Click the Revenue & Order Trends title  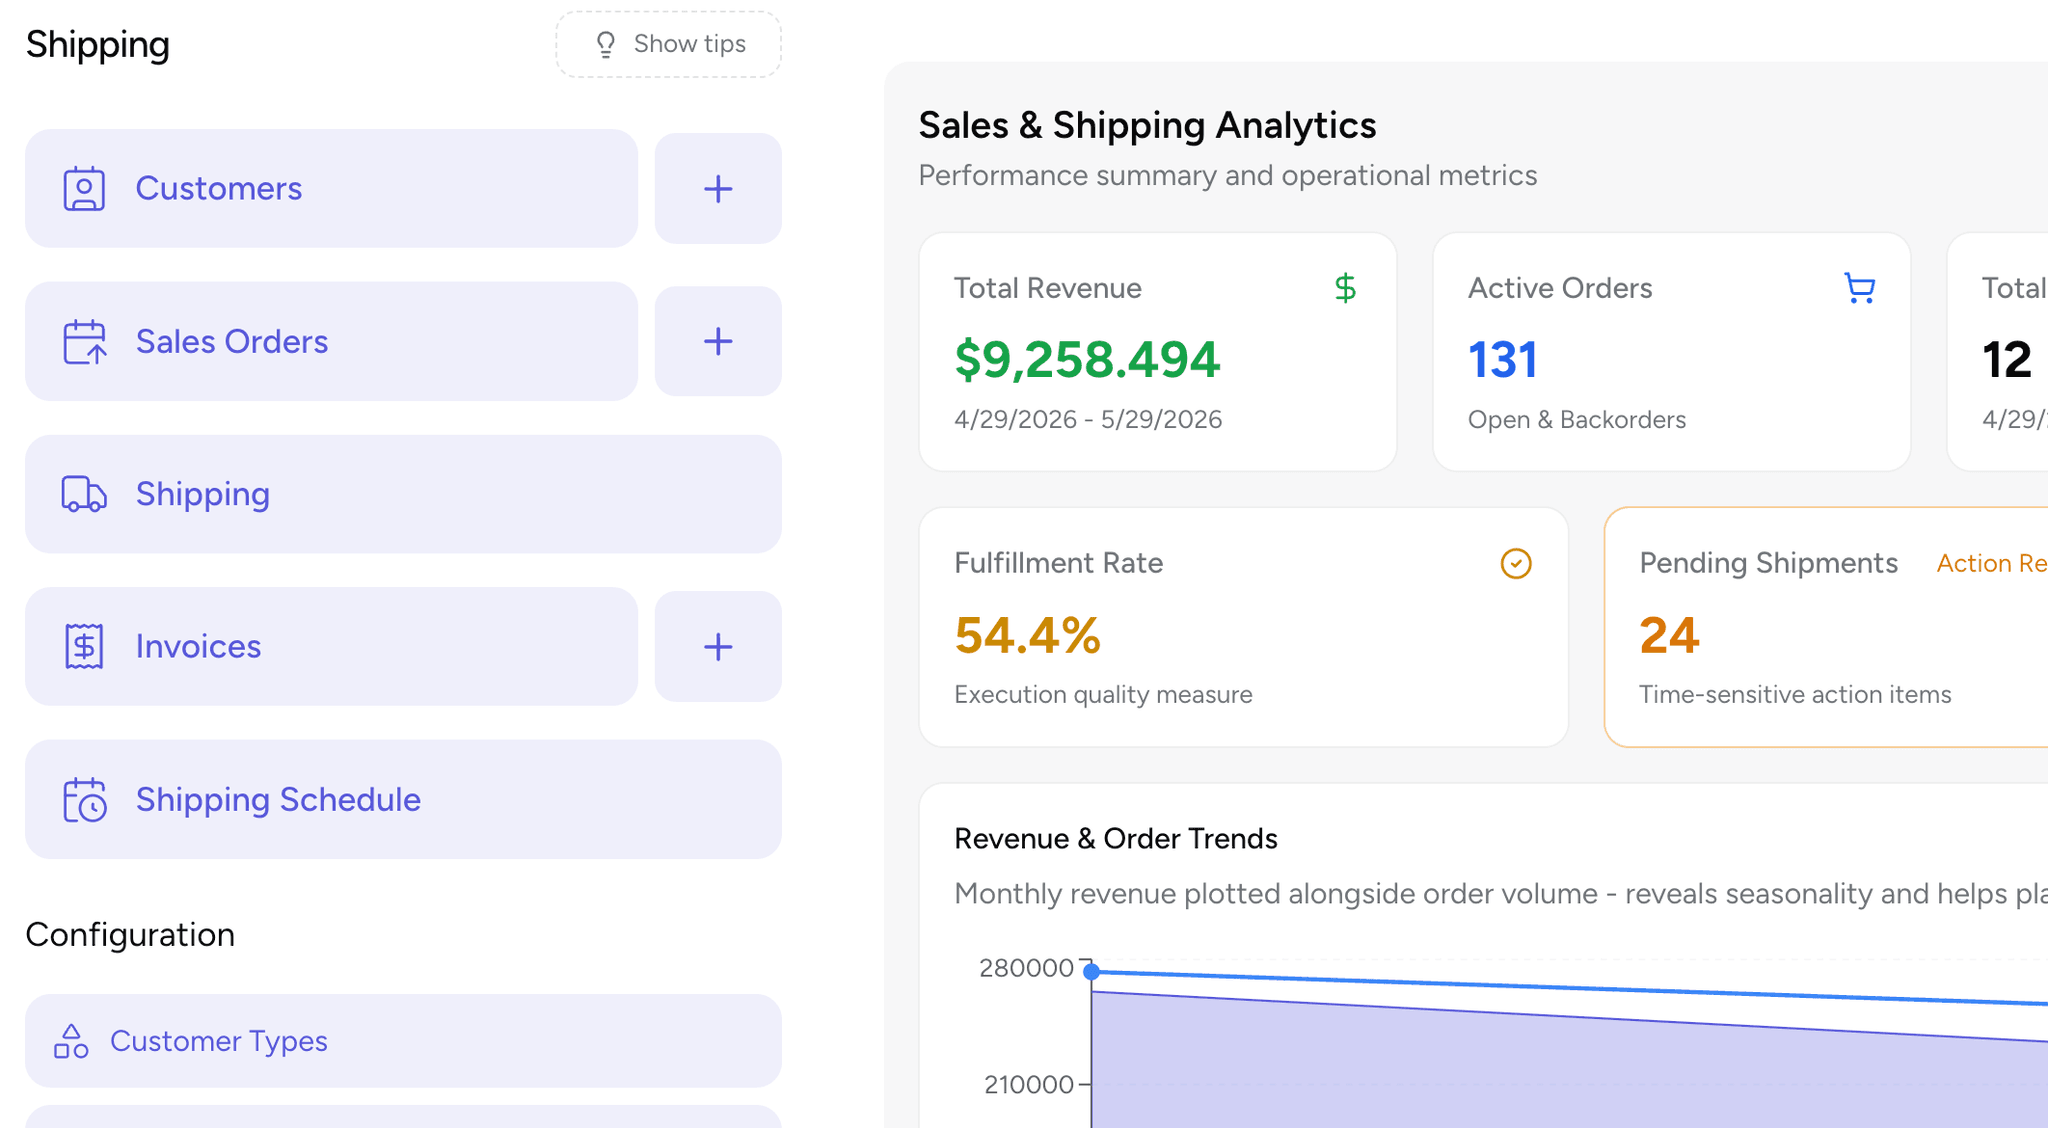pyautogui.click(x=1116, y=838)
